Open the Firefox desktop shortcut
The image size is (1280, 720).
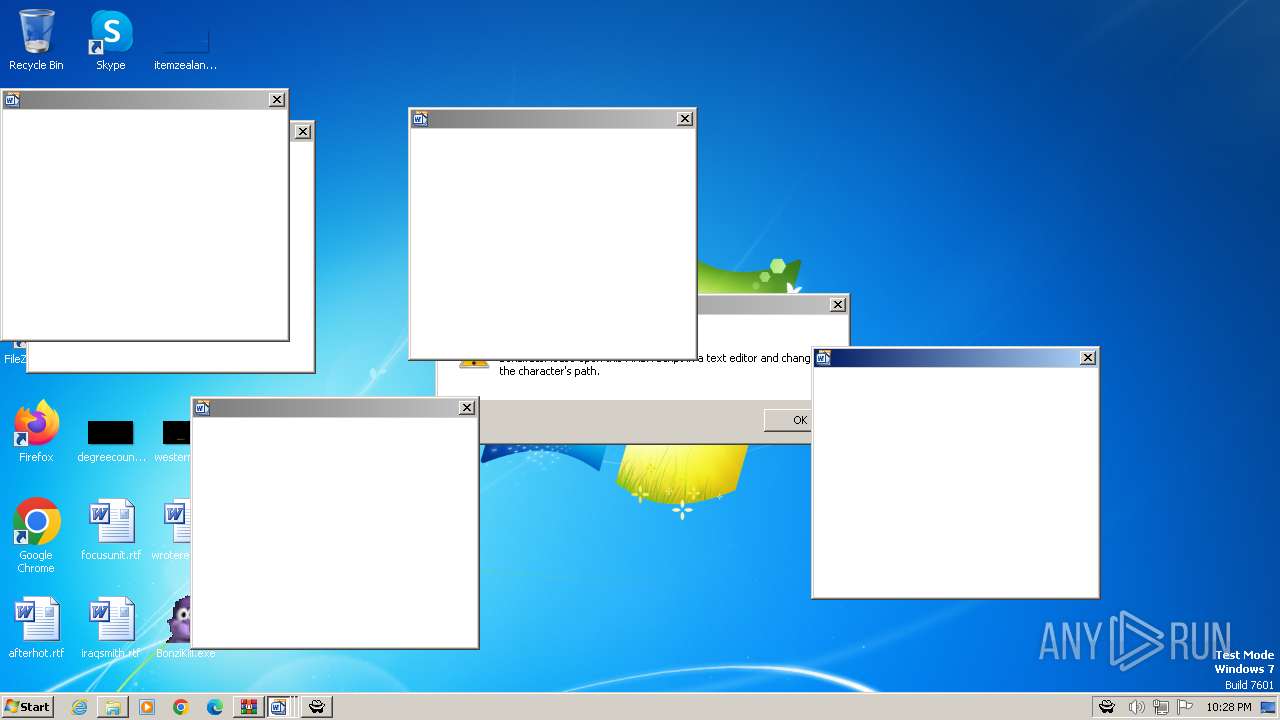tap(36, 432)
